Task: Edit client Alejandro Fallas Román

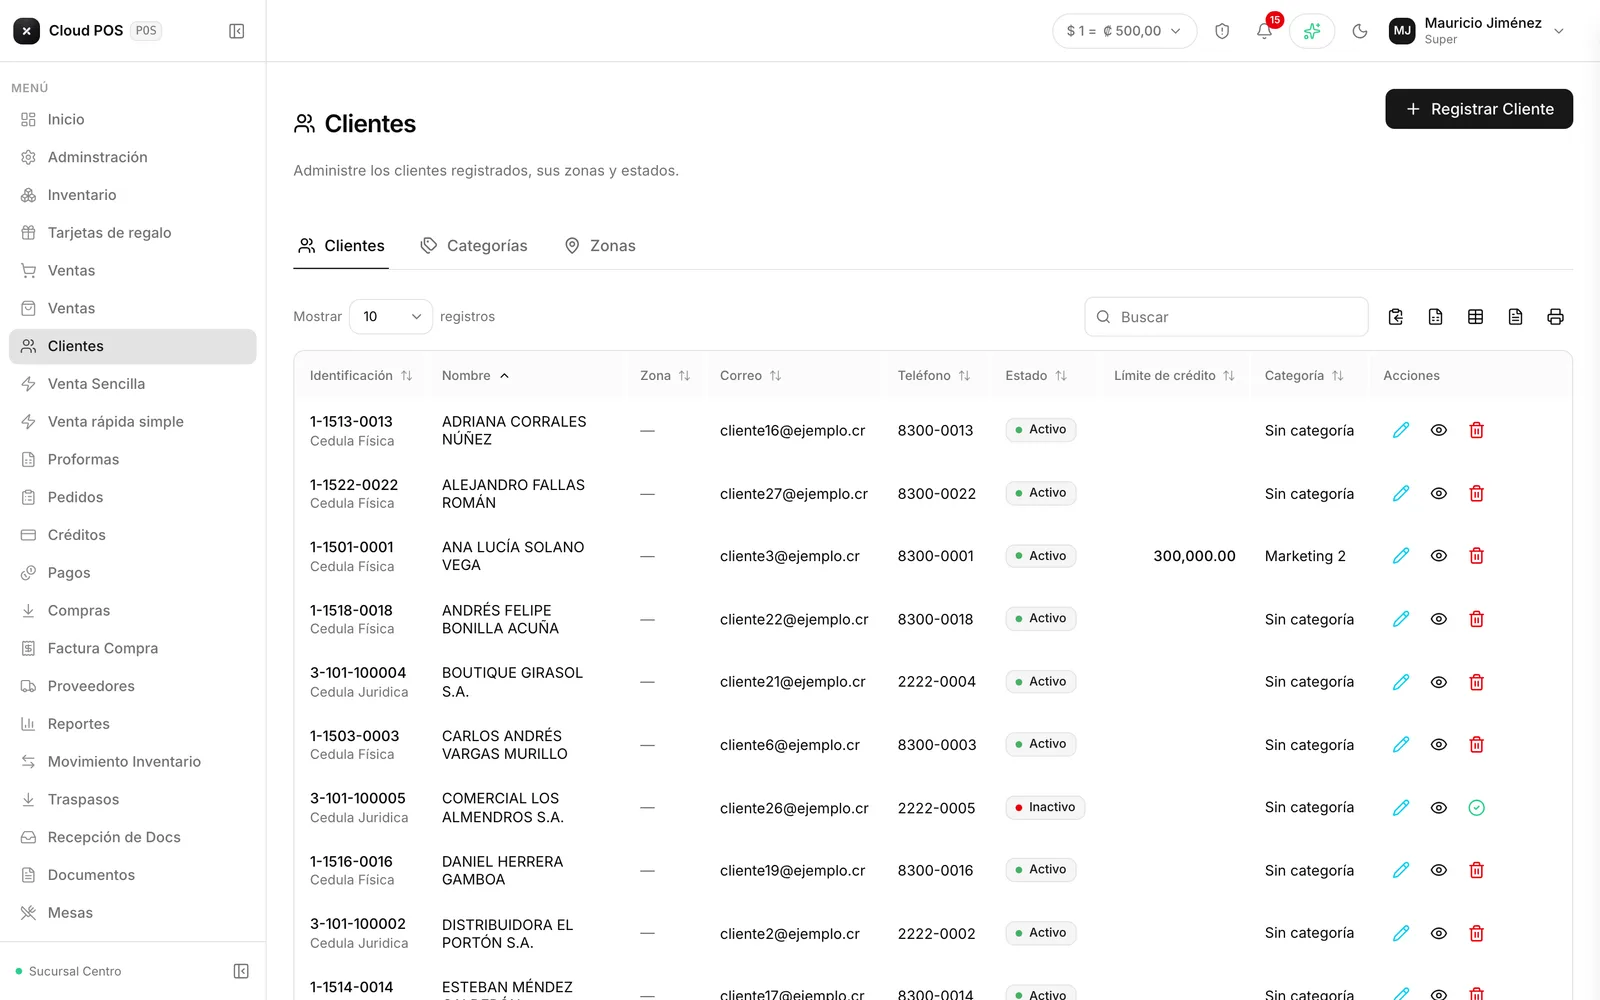Action: click(x=1401, y=493)
